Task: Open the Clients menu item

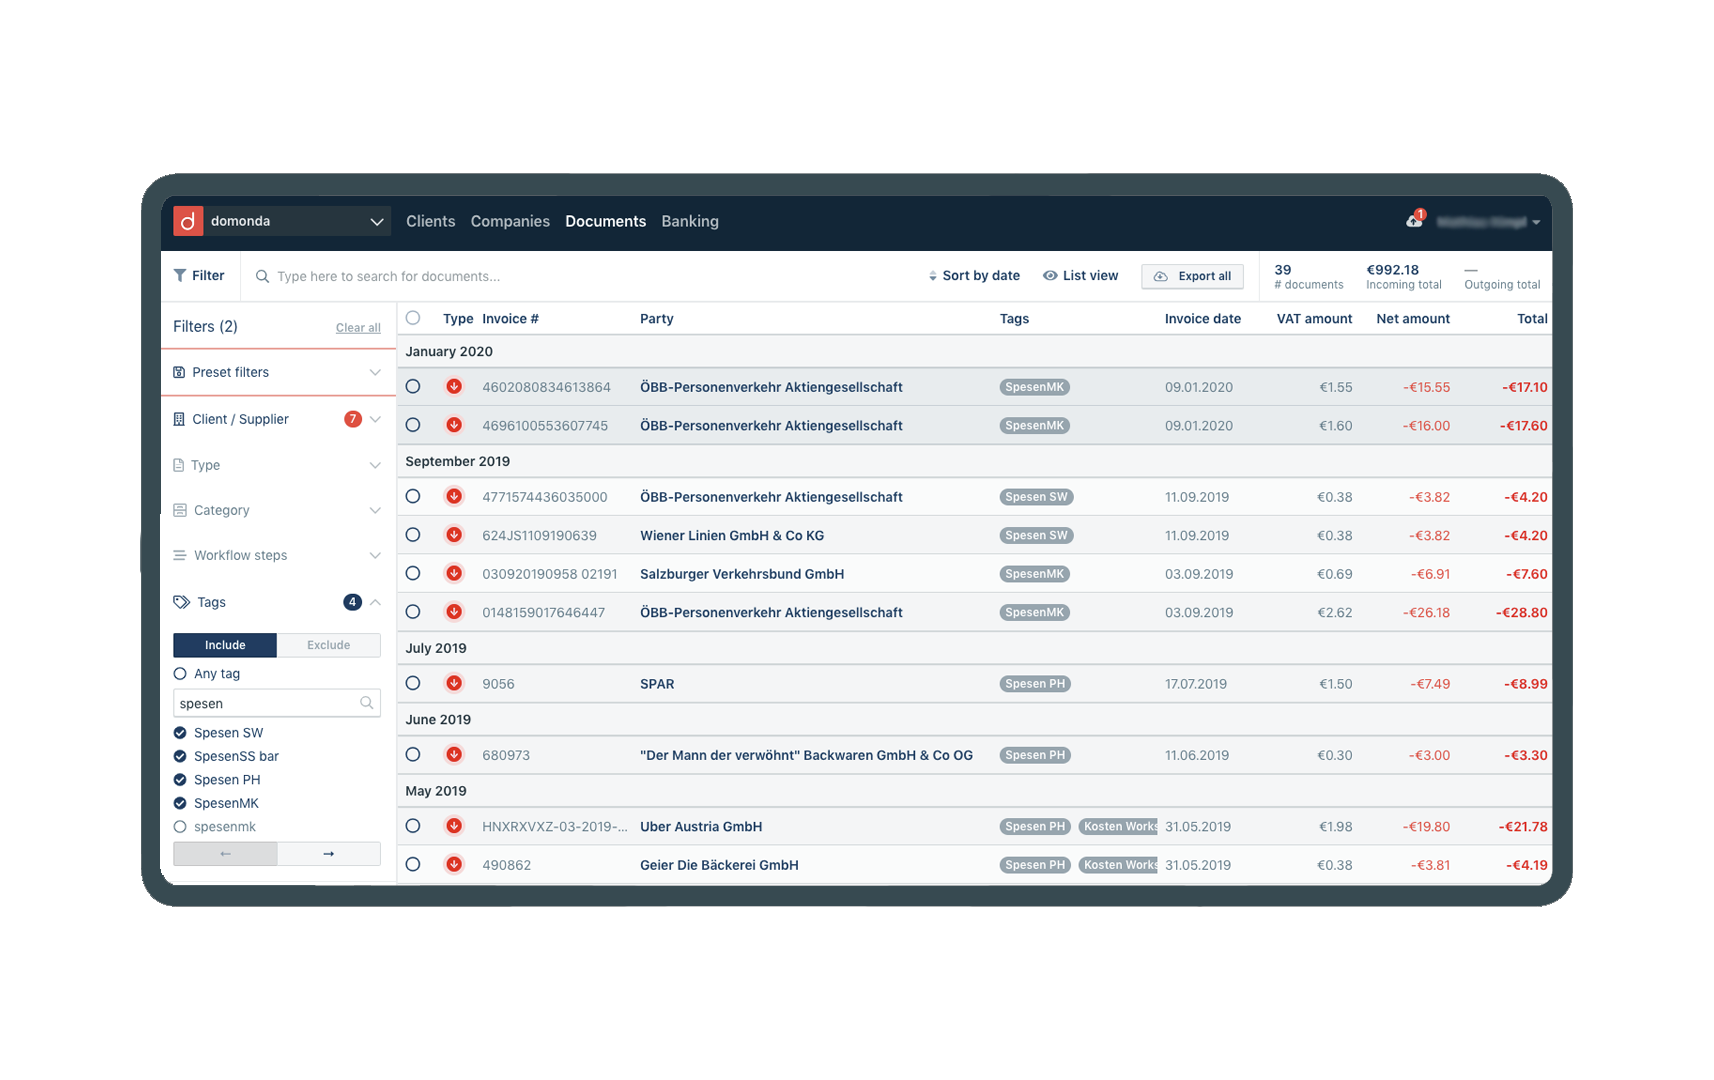Action: coord(430,221)
